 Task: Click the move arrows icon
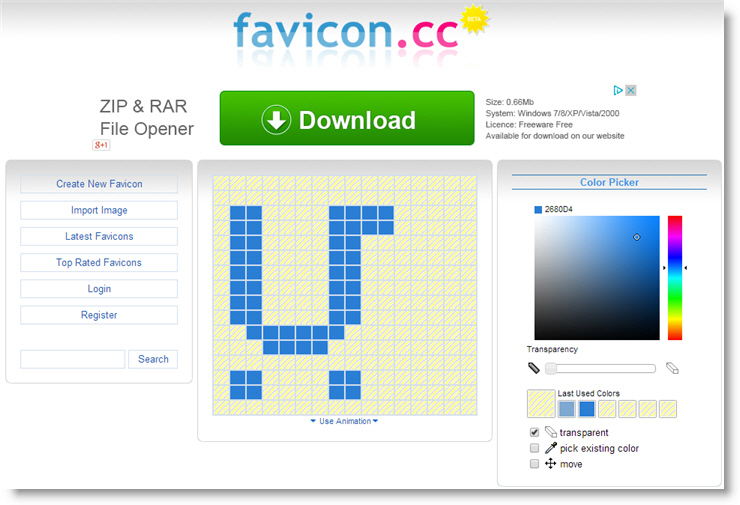pos(550,463)
